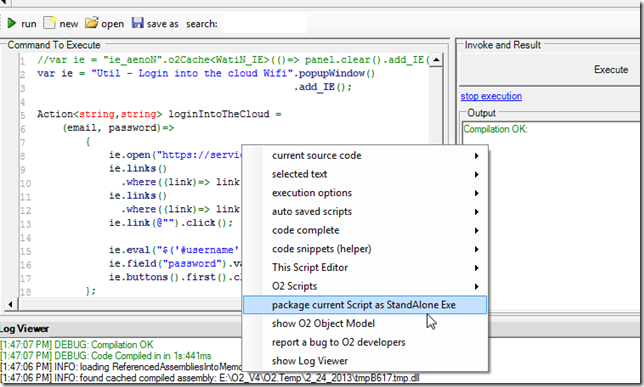Expand the auto saved scripts submenu
The height and width of the screenshot is (387, 644).
[x=365, y=212]
